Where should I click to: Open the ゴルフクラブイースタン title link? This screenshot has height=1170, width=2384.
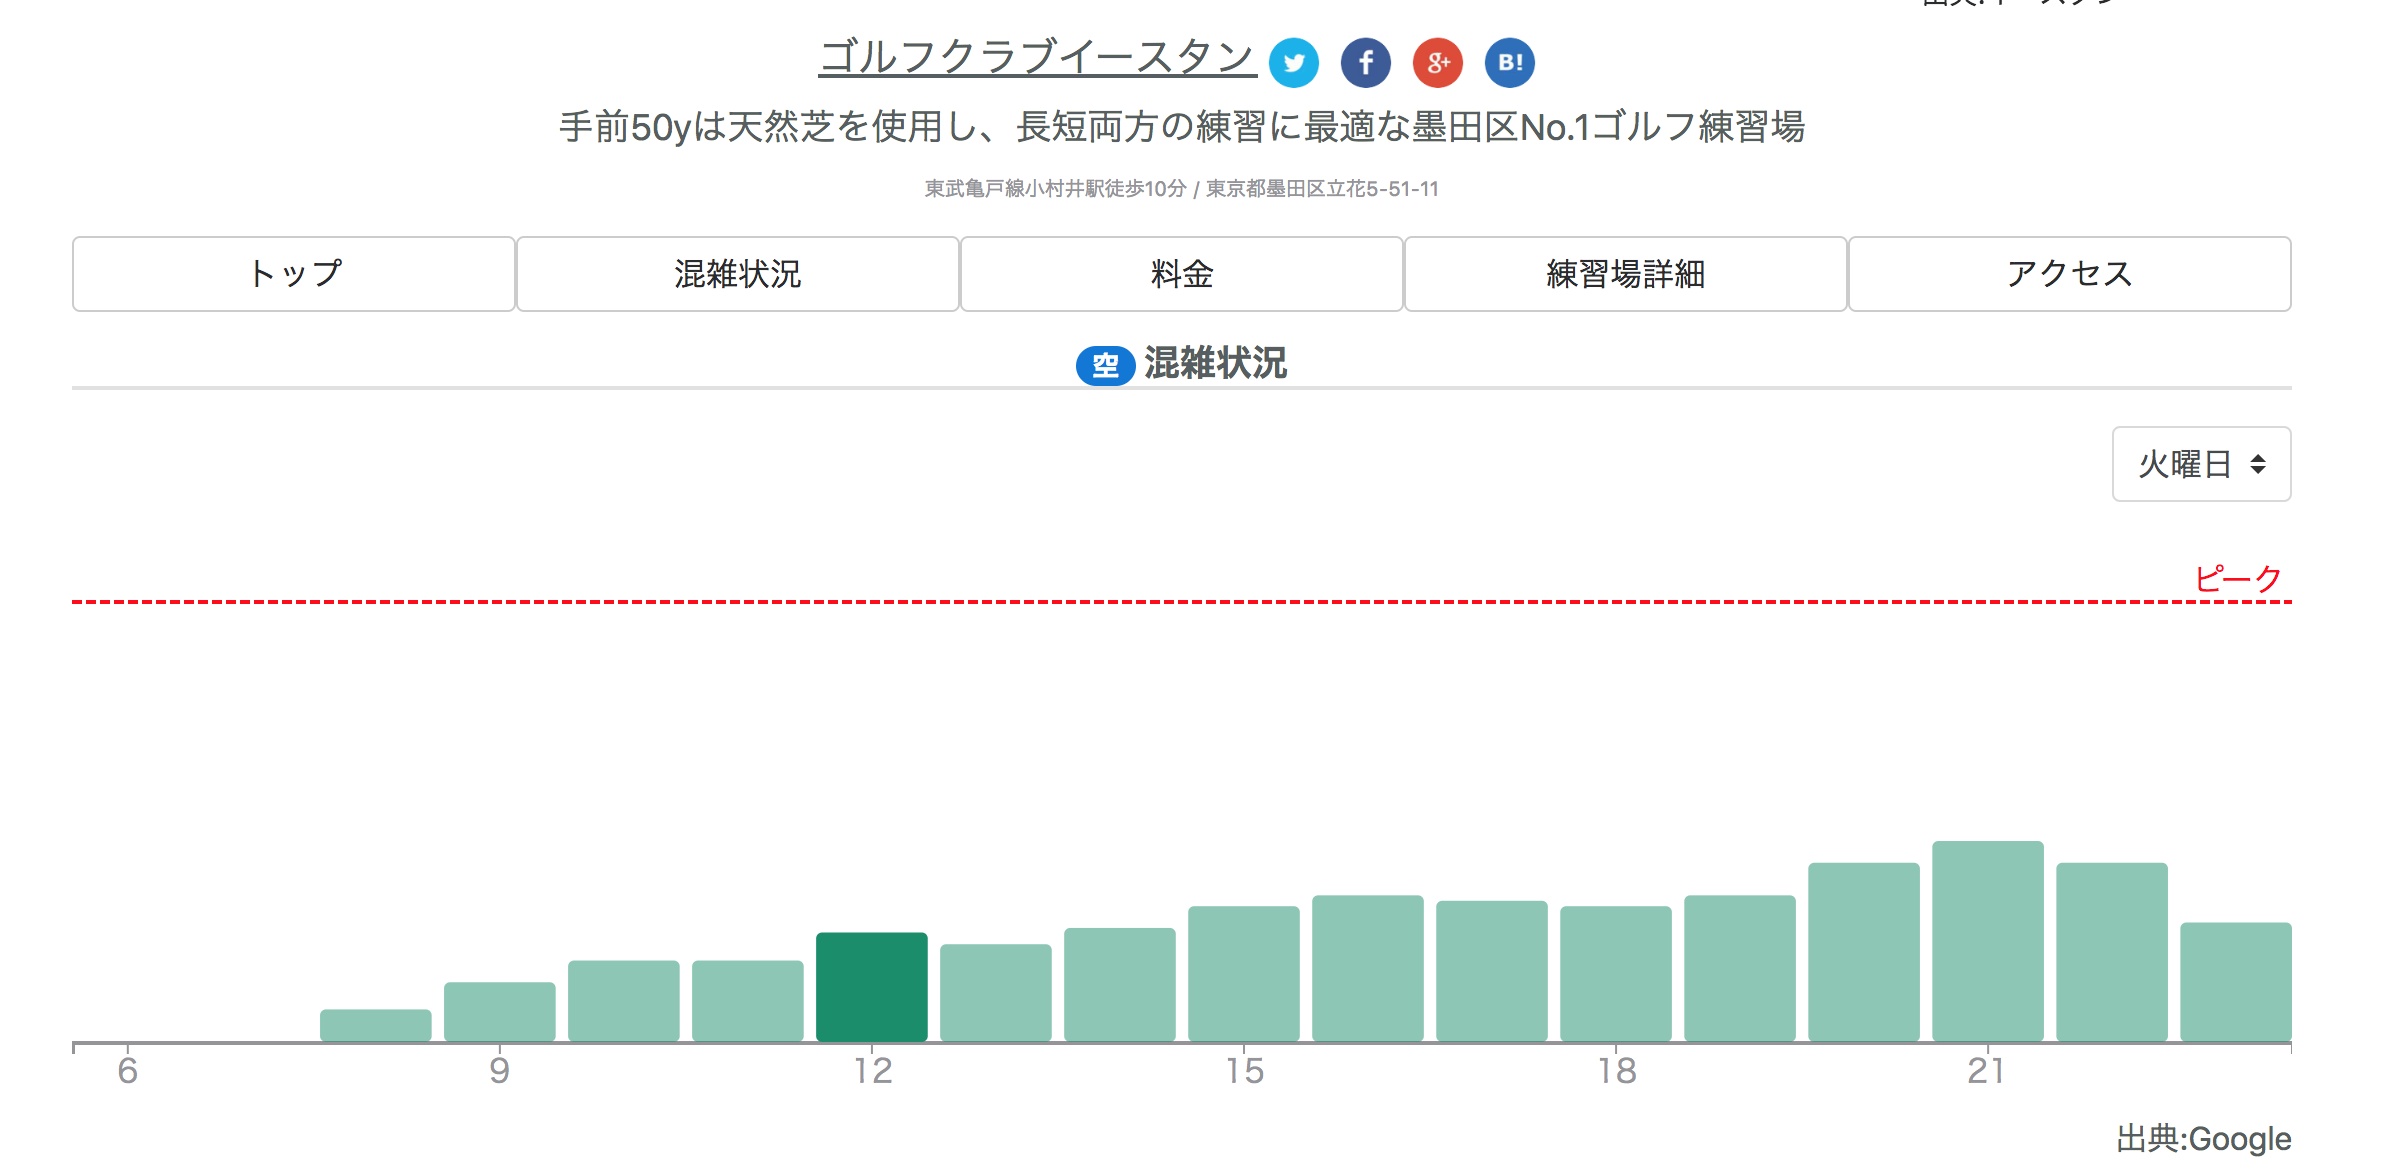1037,57
